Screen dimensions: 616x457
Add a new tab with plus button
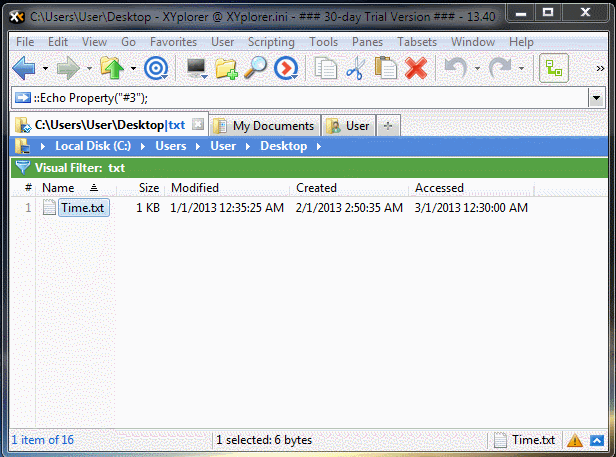388,126
